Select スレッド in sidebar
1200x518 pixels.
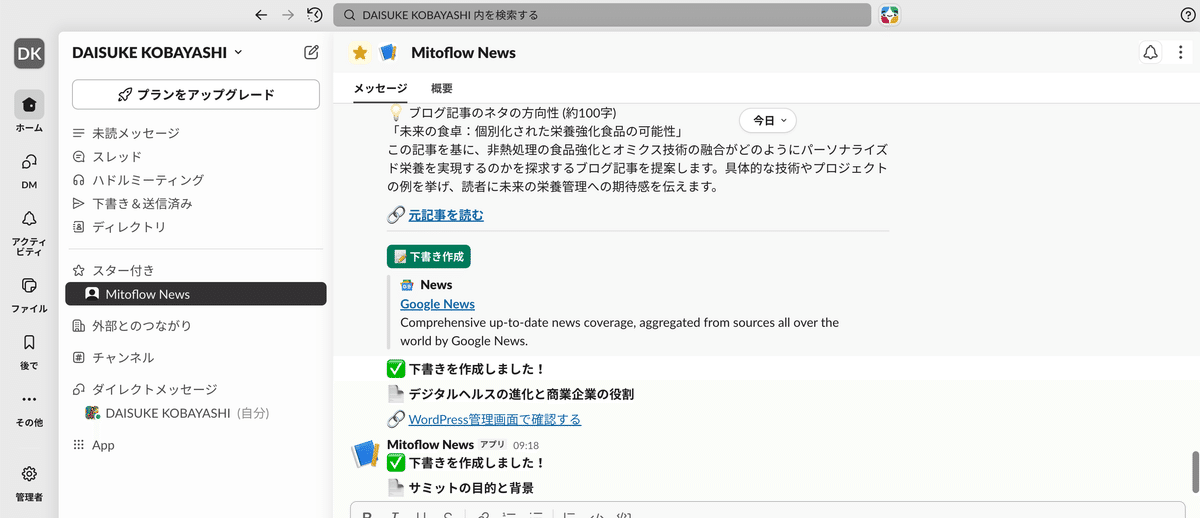[117, 157]
